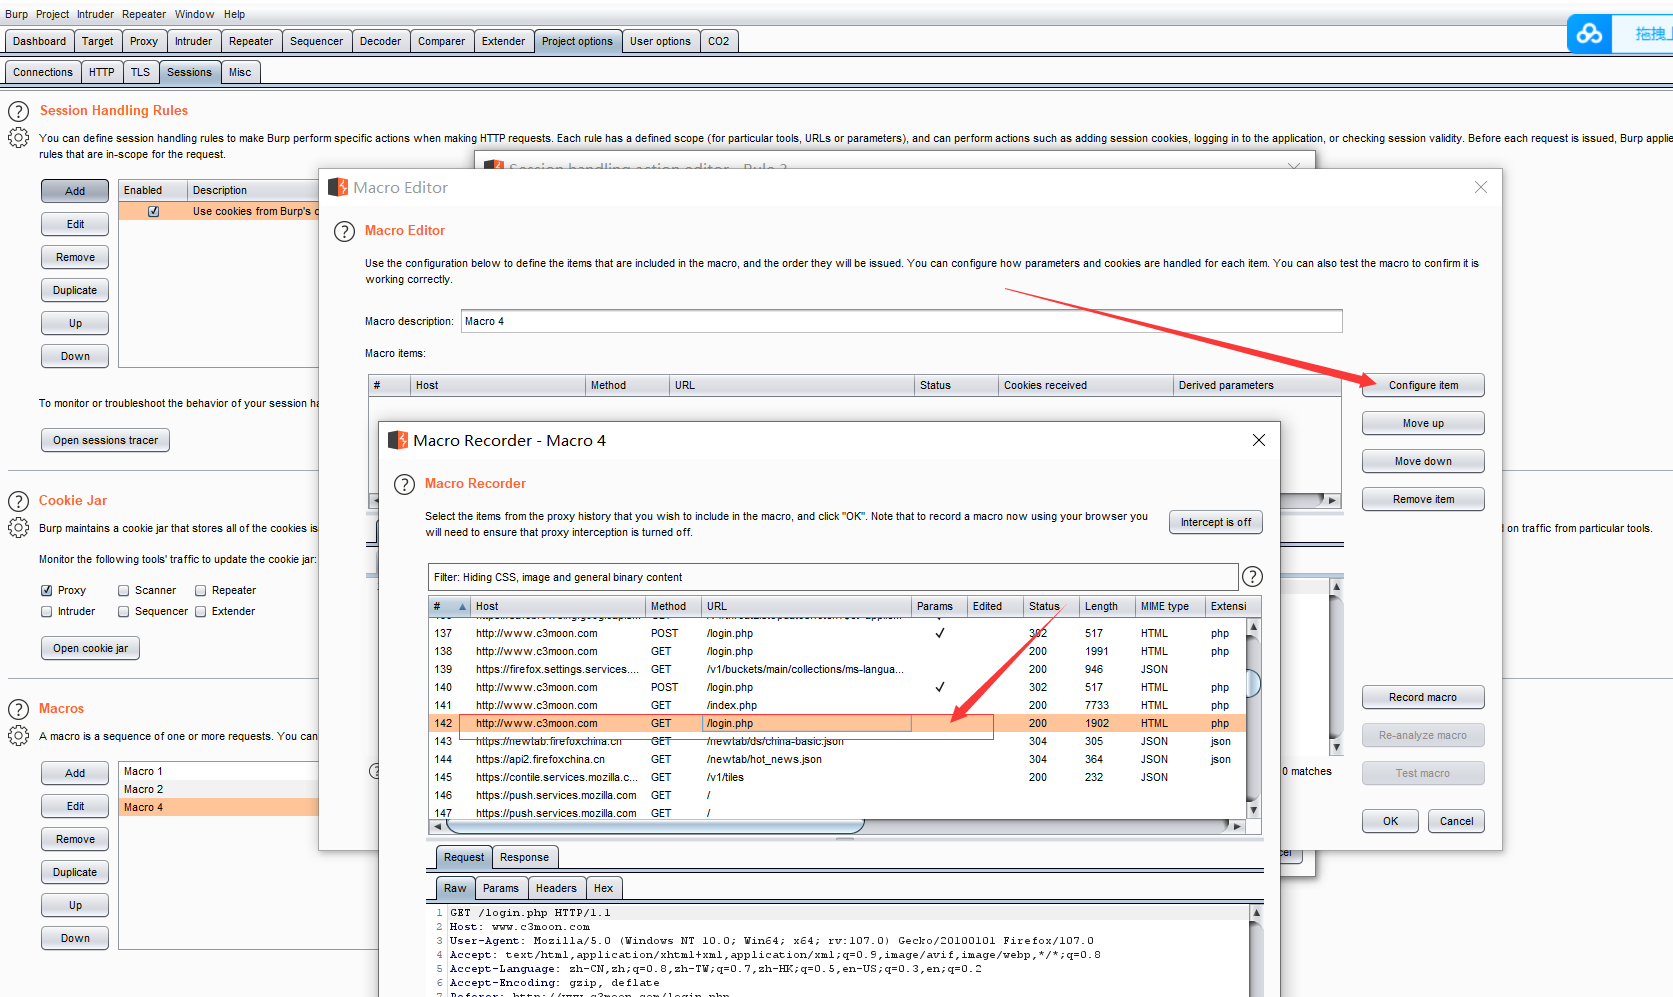Image resolution: width=1673 pixels, height=997 pixels.
Task: Click Duplicate in Session Handling Rules
Action: coord(75,290)
